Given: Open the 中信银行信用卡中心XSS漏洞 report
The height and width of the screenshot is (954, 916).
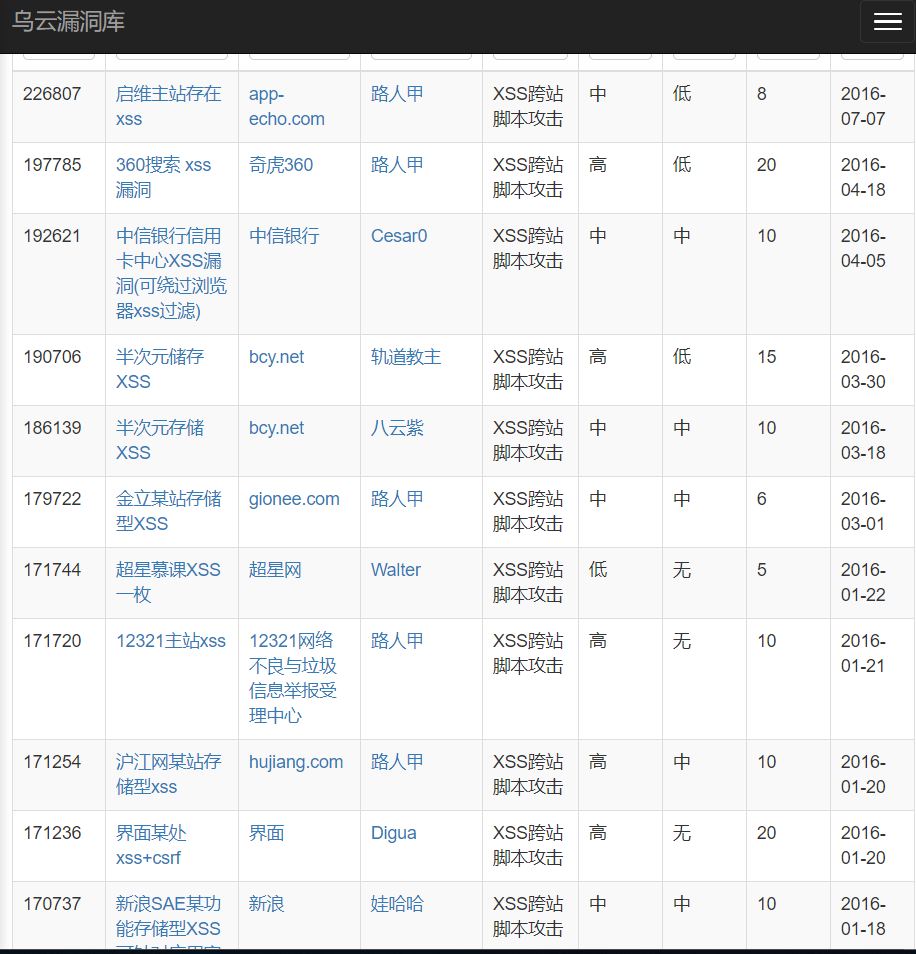Looking at the screenshot, I should [172, 273].
